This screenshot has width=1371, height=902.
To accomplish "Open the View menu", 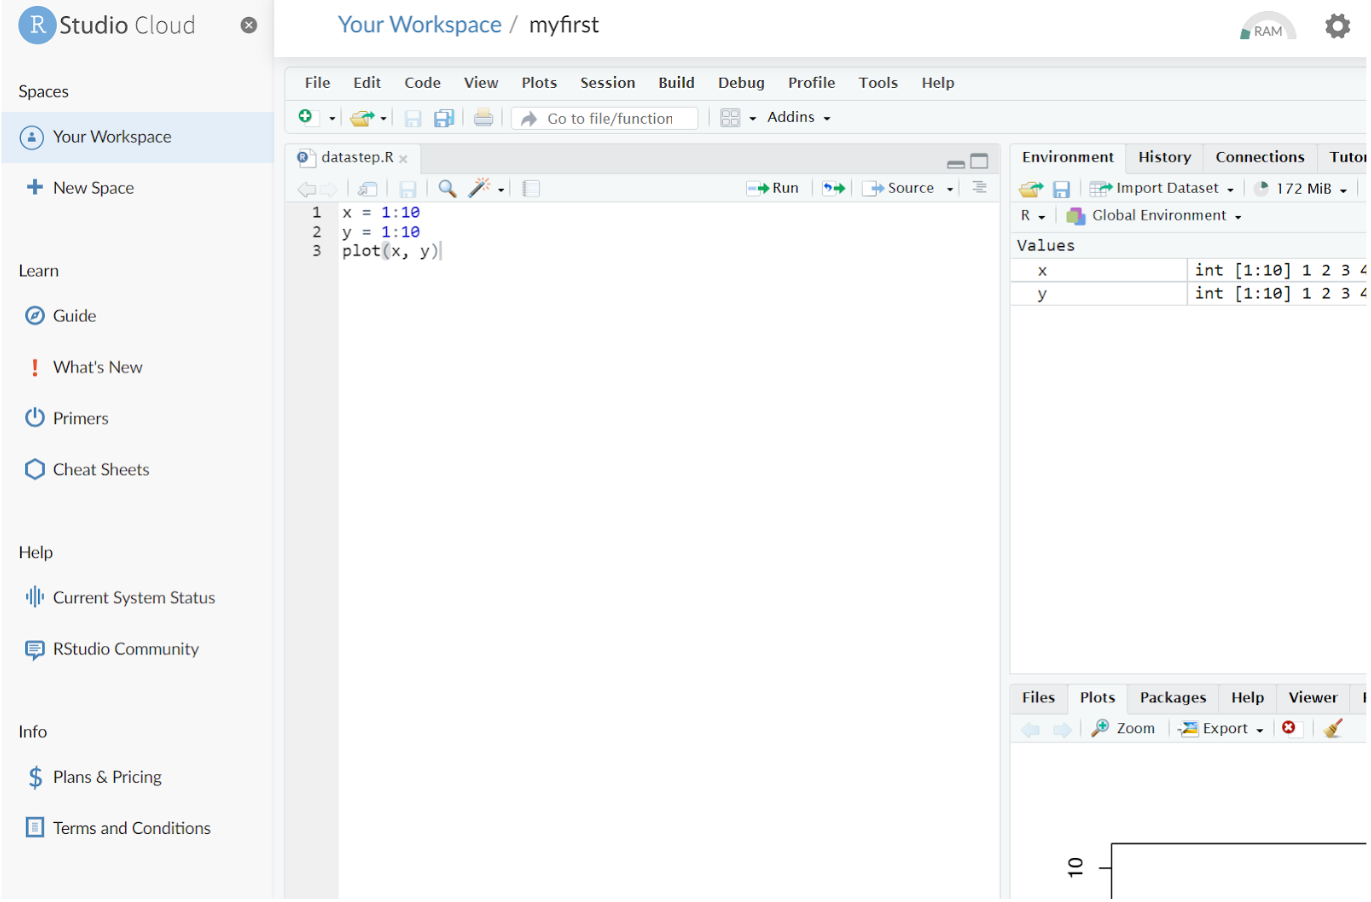I will click(481, 83).
